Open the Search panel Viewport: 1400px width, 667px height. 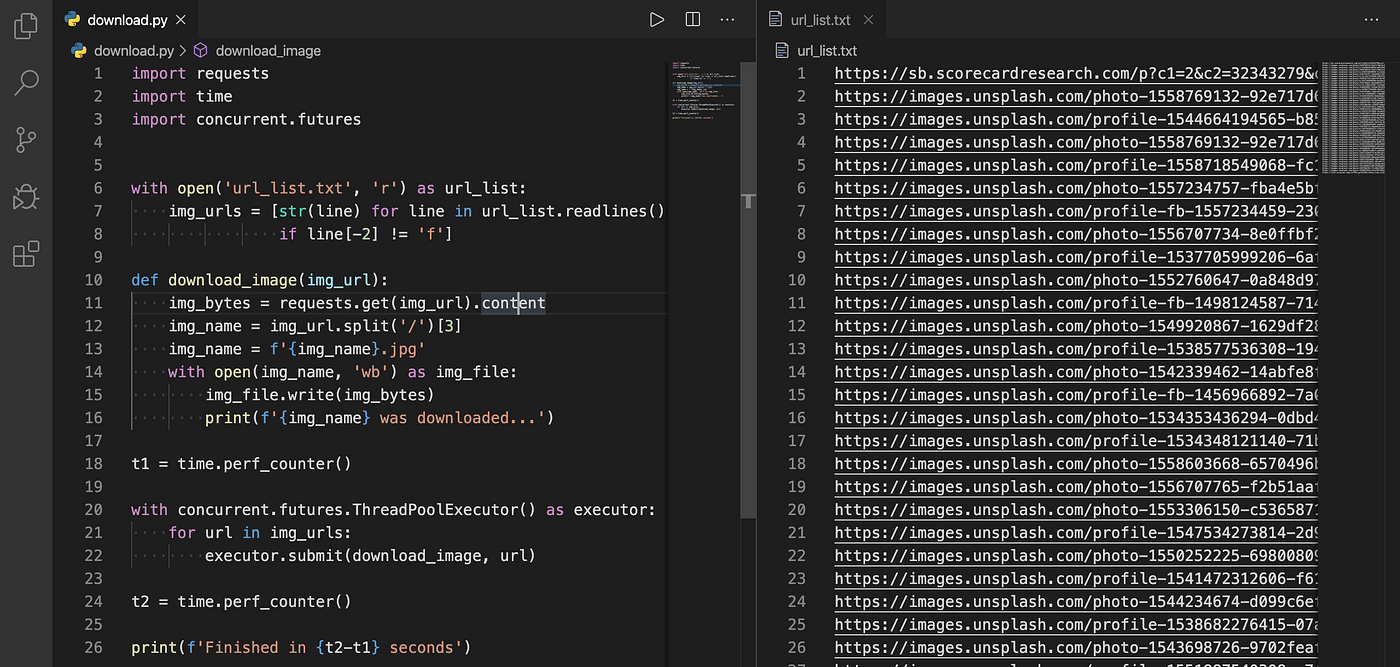coord(25,82)
